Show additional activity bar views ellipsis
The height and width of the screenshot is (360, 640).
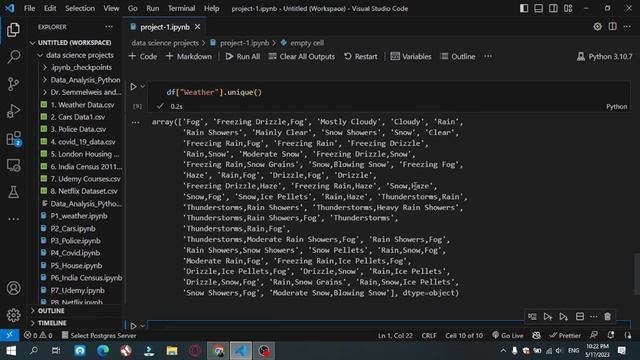[13, 219]
